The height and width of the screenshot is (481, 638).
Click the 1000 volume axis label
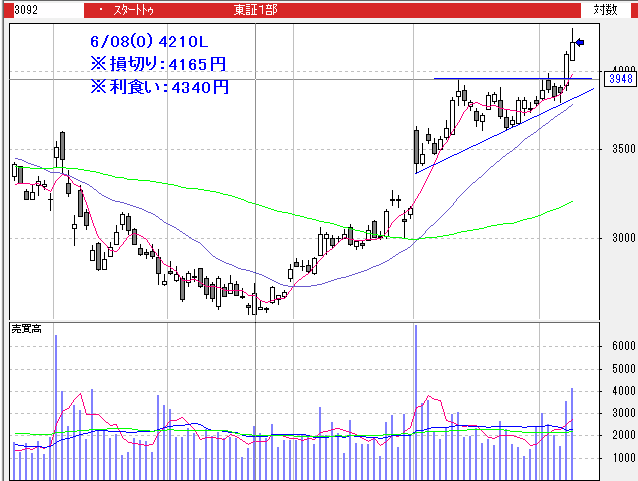point(621,458)
